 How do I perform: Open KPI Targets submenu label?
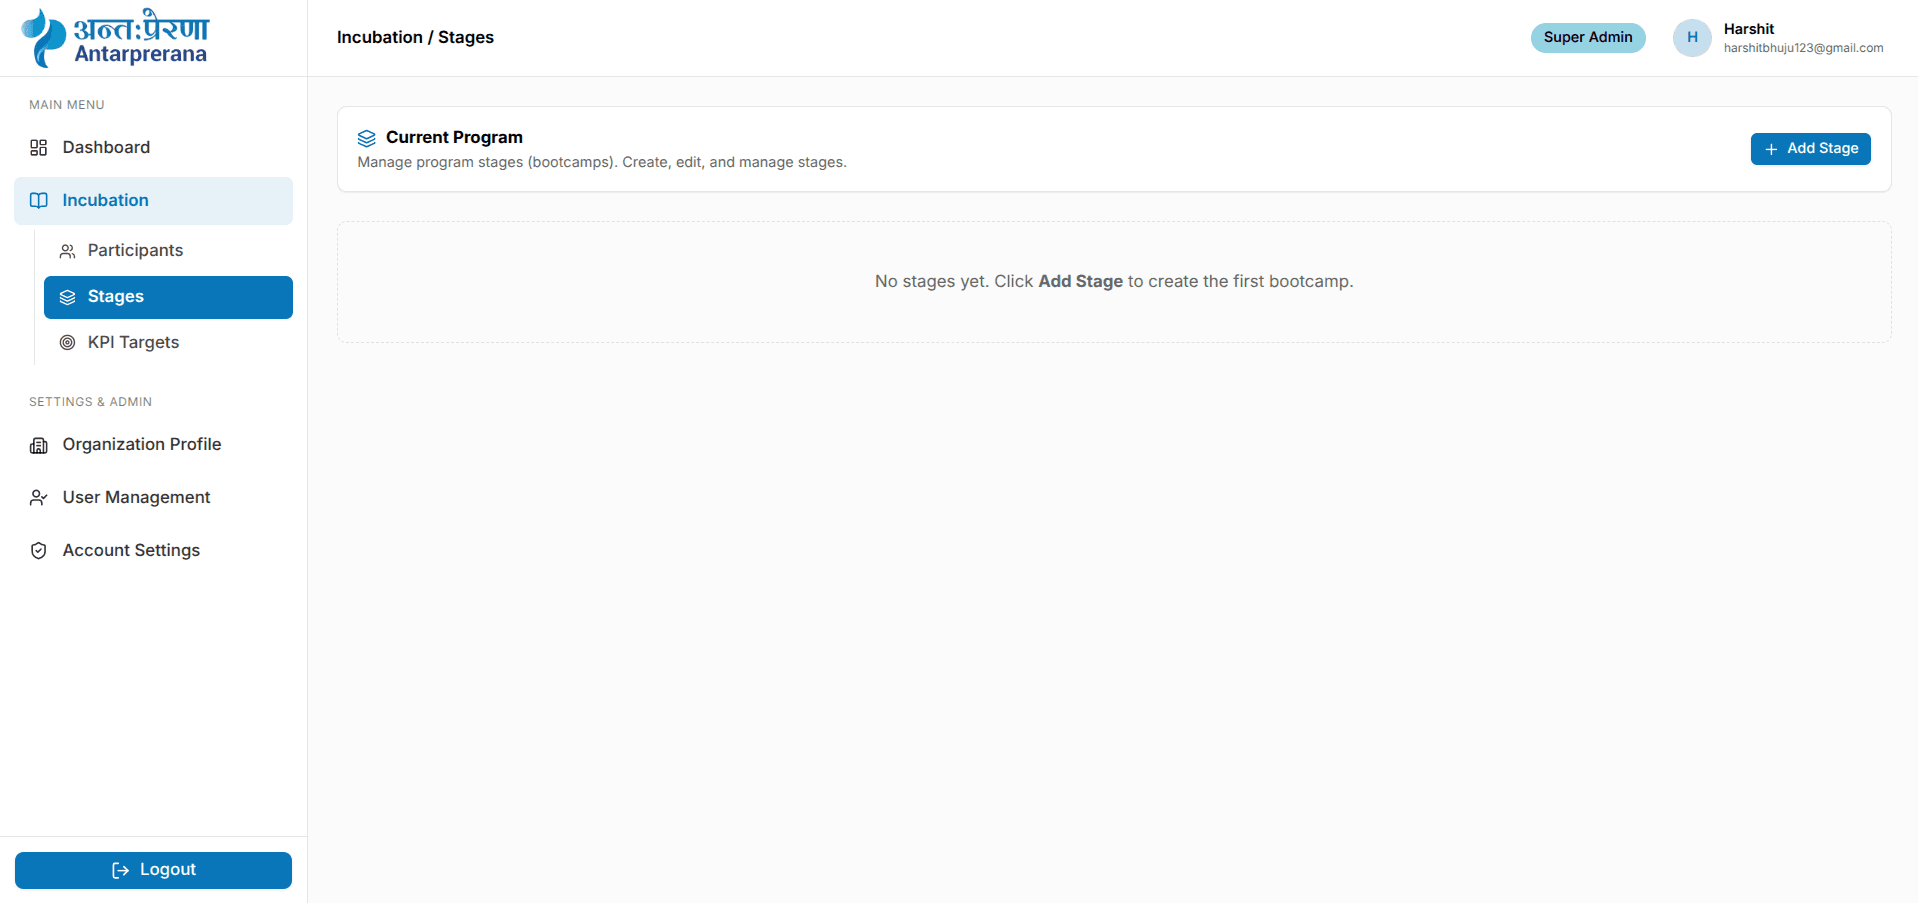[x=133, y=343]
